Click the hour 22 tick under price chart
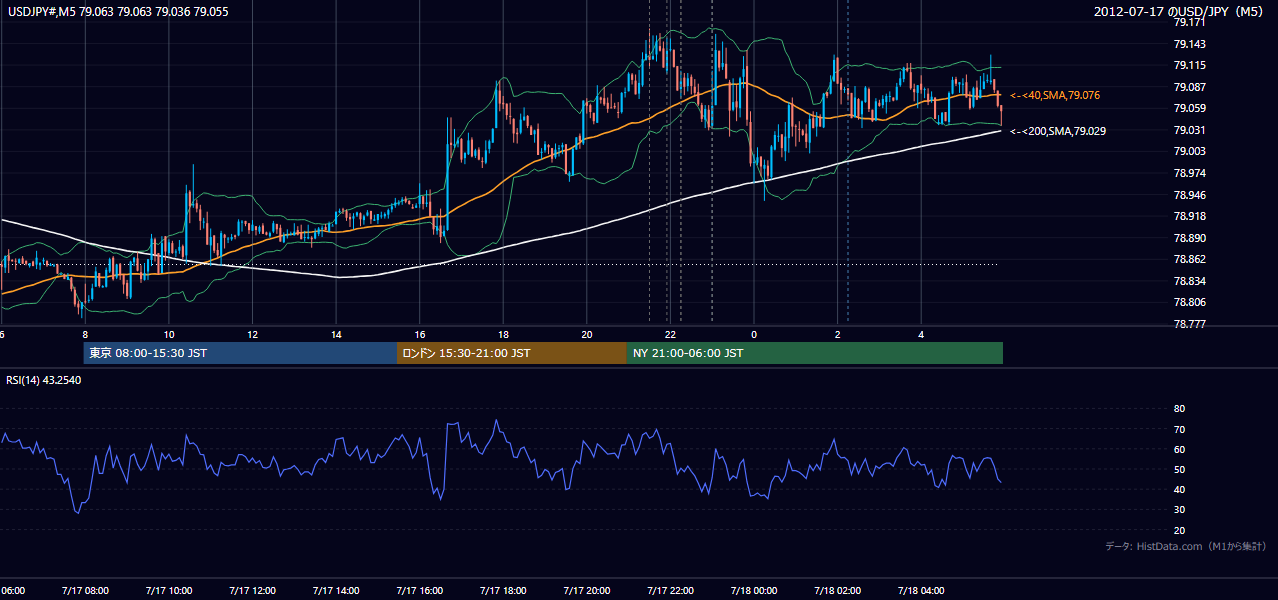The image size is (1278, 600). point(671,335)
